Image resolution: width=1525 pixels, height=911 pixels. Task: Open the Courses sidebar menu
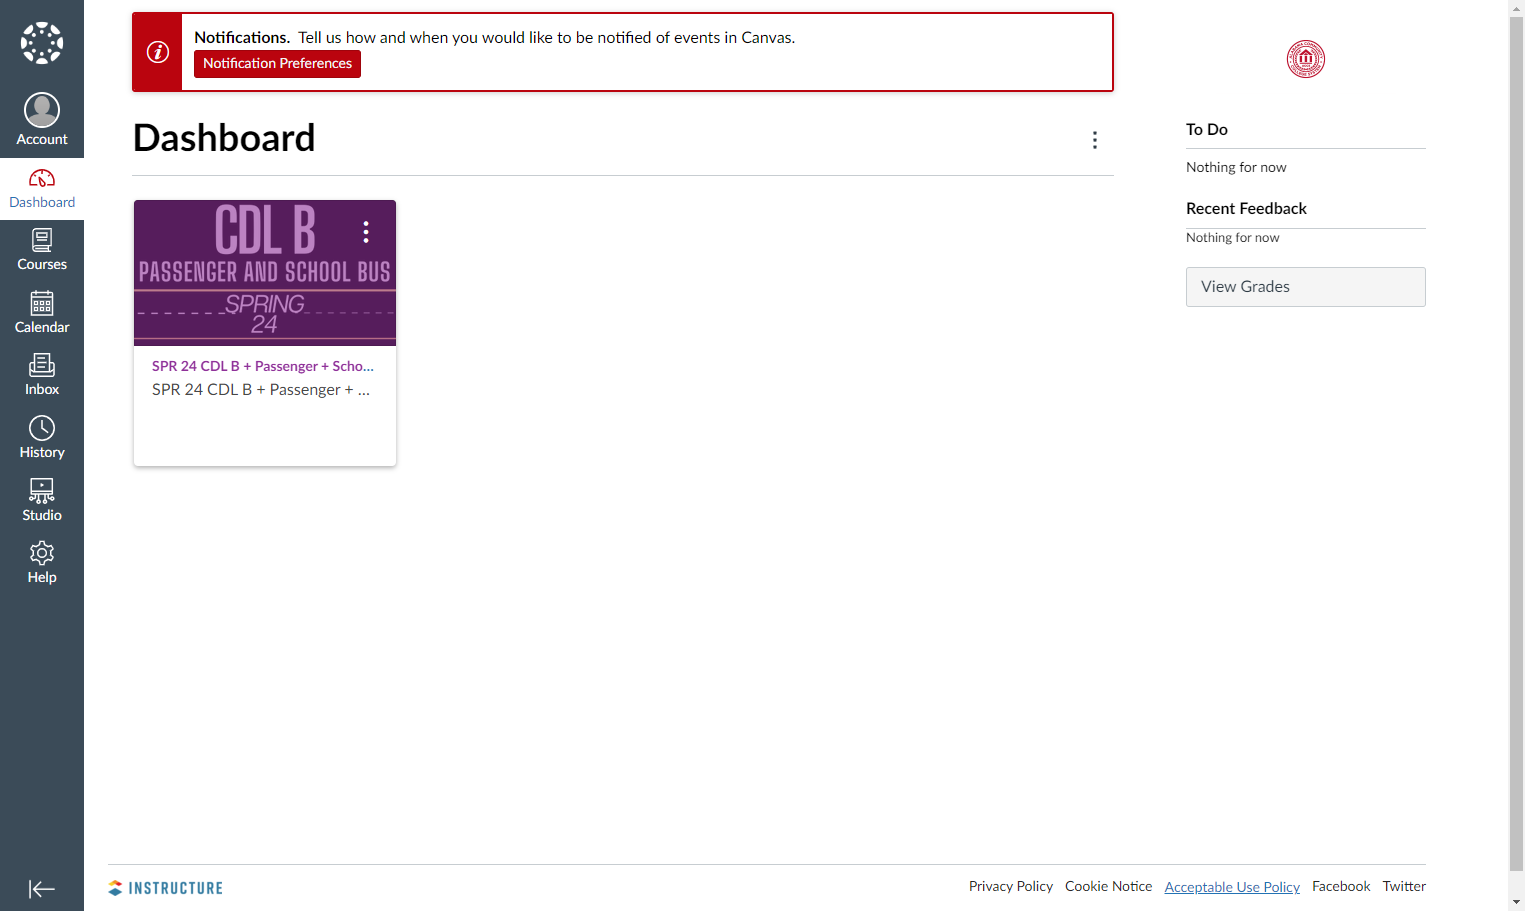coord(42,251)
